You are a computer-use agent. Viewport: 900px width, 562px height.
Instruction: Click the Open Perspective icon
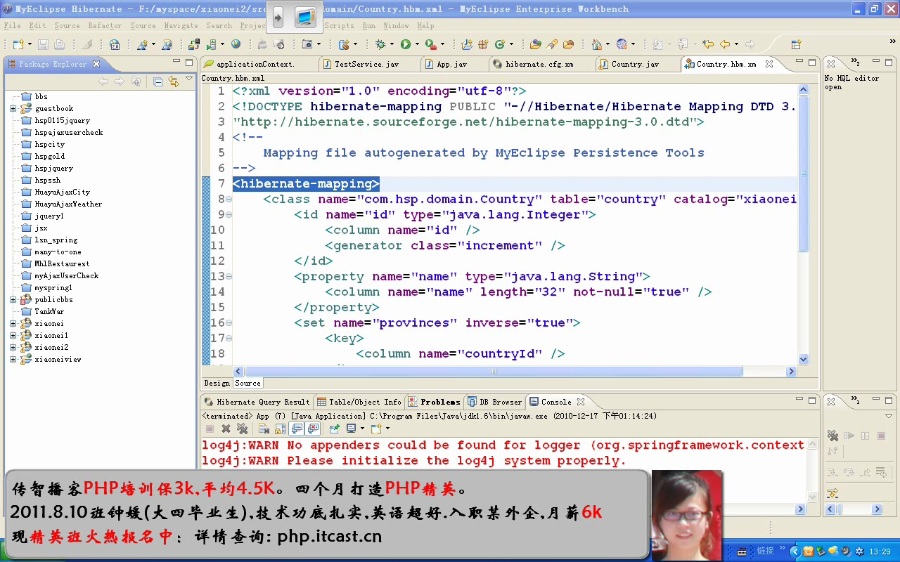[796, 44]
